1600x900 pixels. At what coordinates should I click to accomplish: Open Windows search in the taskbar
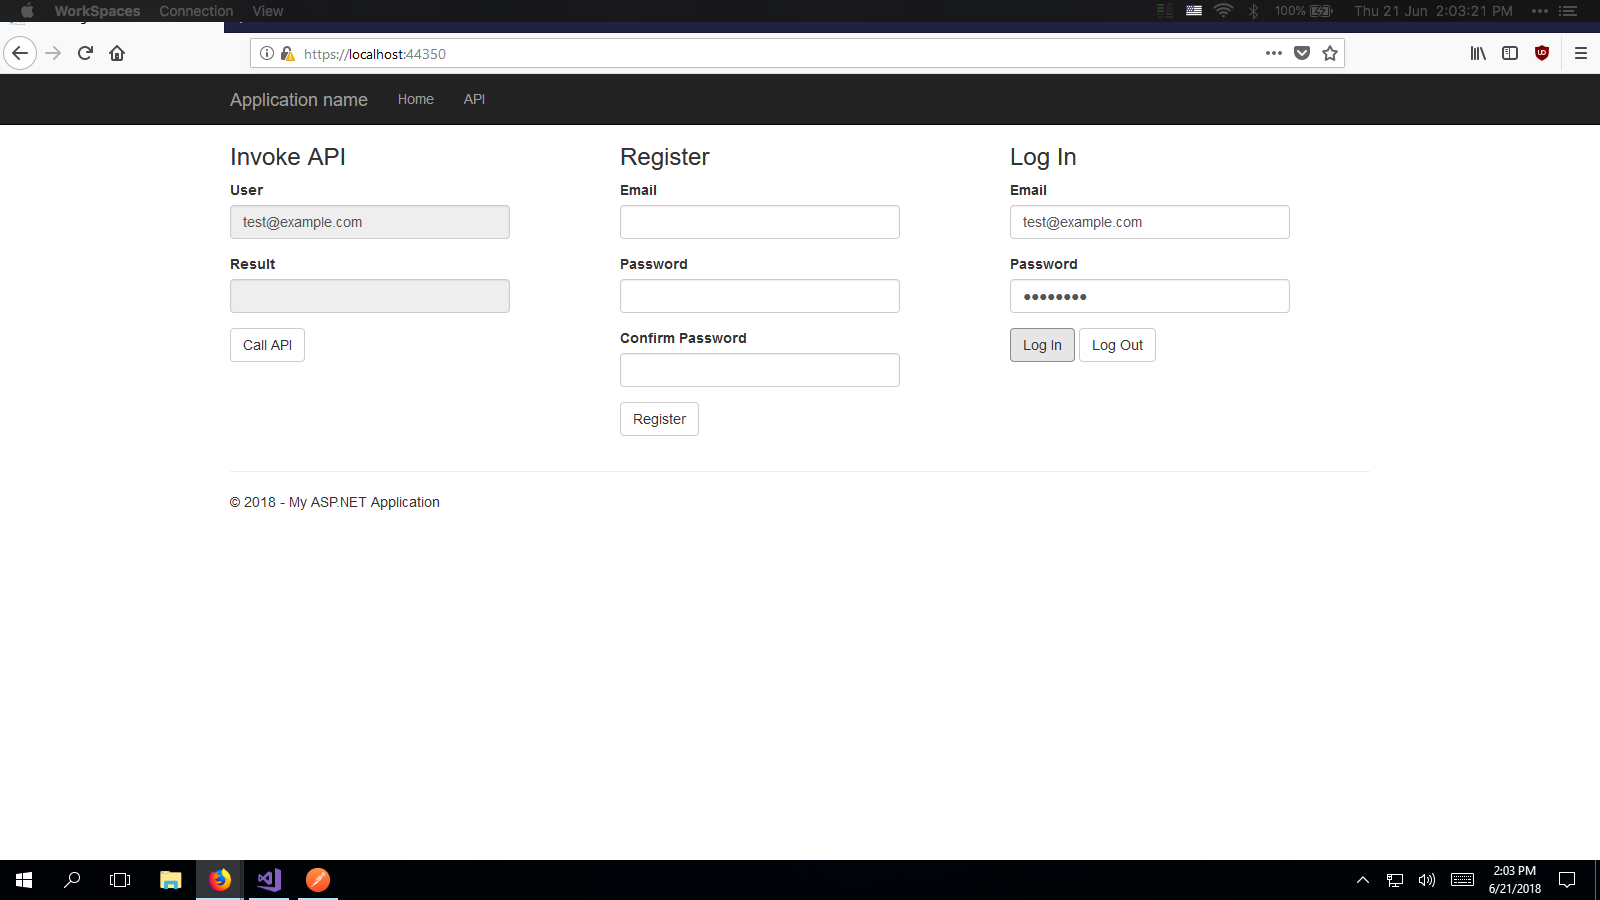coord(71,880)
